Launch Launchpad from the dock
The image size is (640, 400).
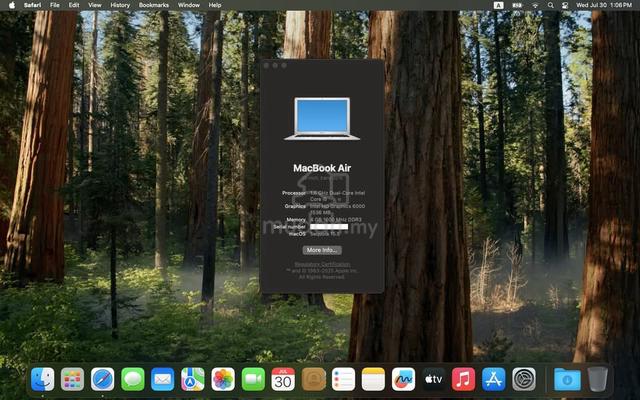click(x=73, y=379)
